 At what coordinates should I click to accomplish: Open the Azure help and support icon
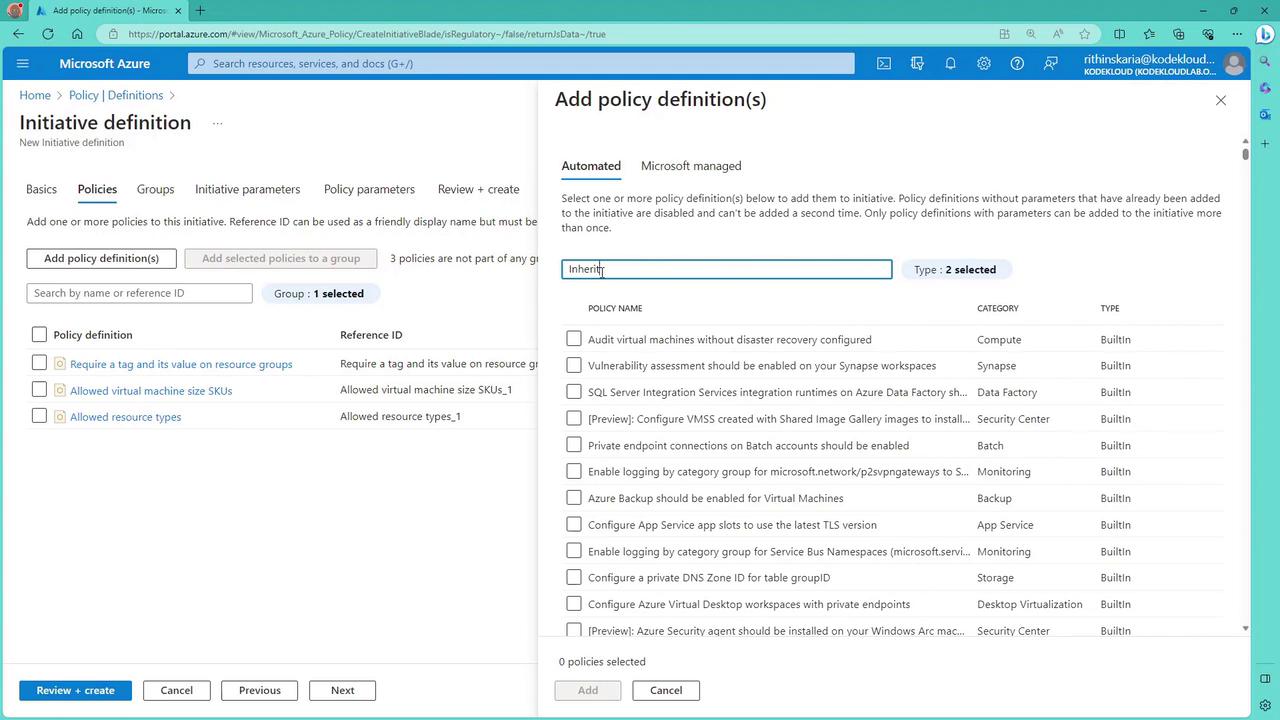coord(1017,63)
